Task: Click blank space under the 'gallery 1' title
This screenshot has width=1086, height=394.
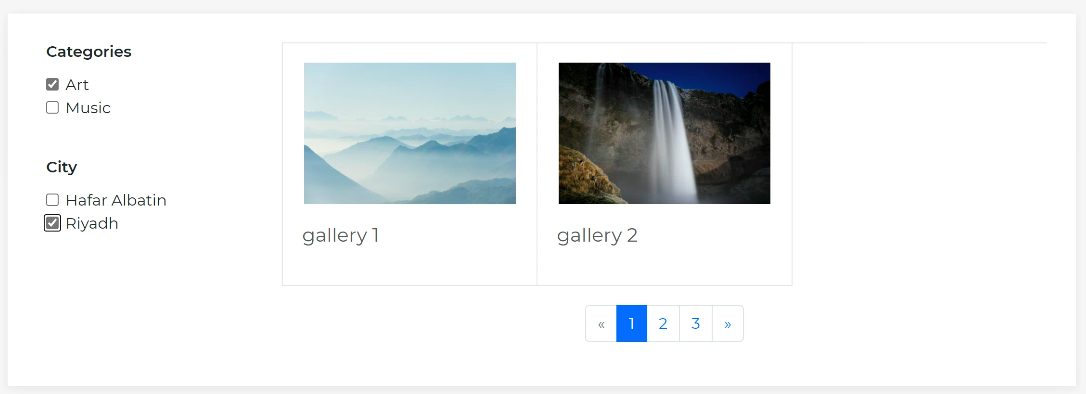Action: pos(409,267)
